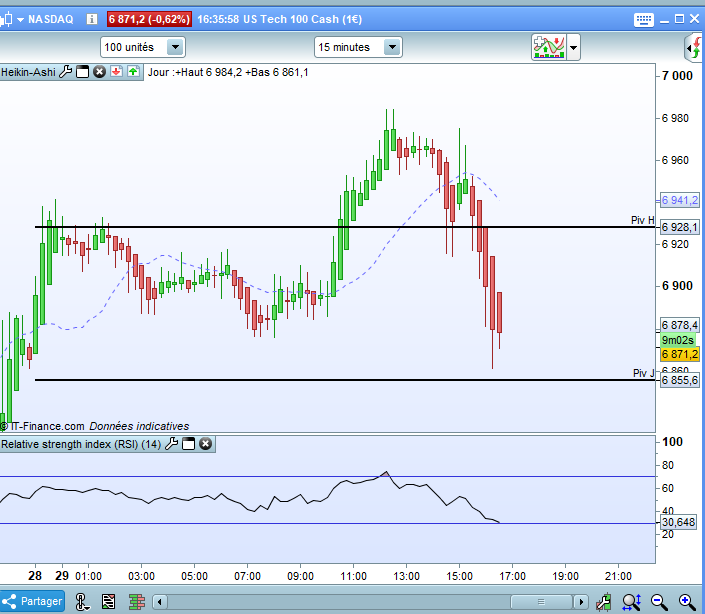Viewport: 705px width, 614px height.
Task: Click the 13:00 time axis label
Action: pos(406,576)
